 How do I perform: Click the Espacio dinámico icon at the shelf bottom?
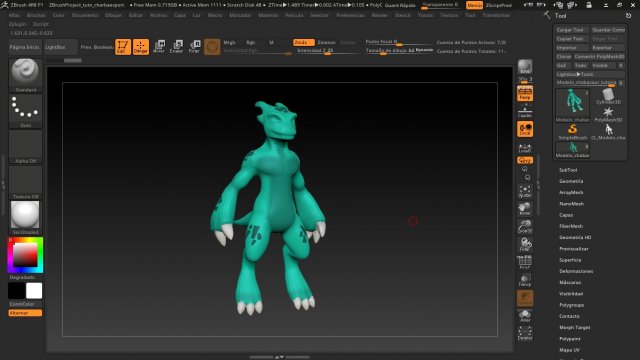pyautogui.click(x=525, y=333)
